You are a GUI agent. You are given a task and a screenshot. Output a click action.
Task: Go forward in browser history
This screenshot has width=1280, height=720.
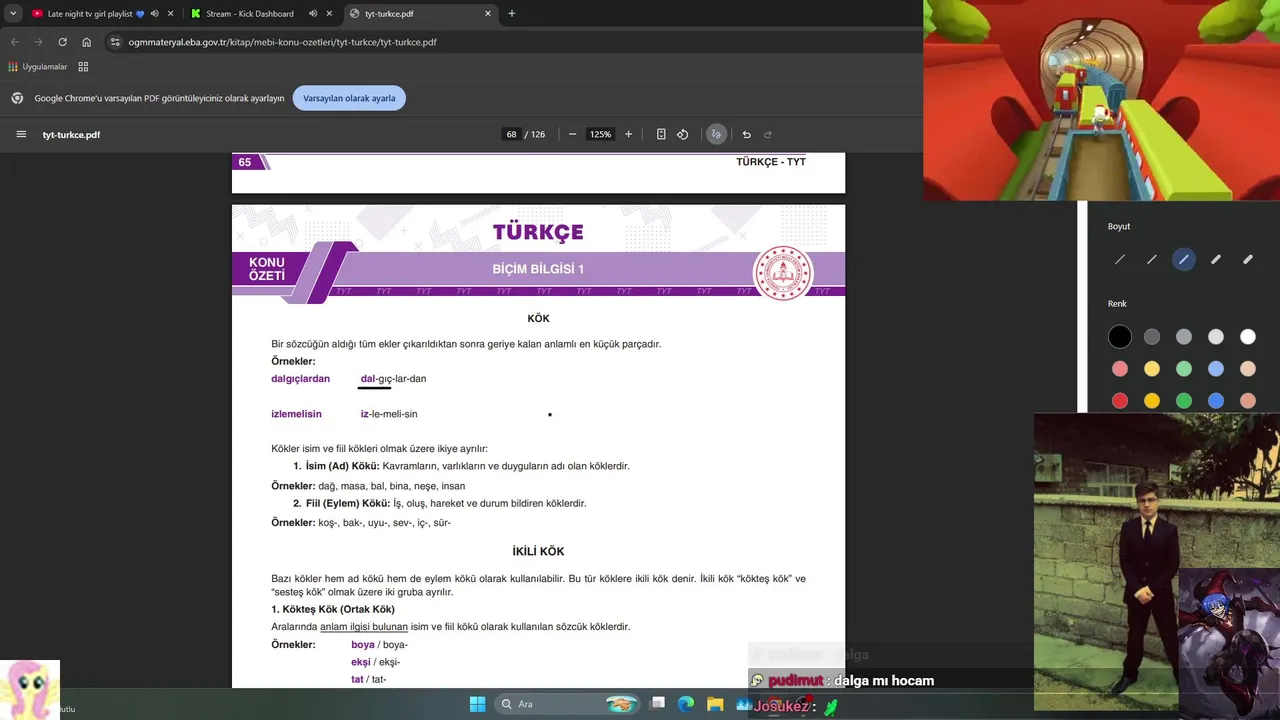38,42
